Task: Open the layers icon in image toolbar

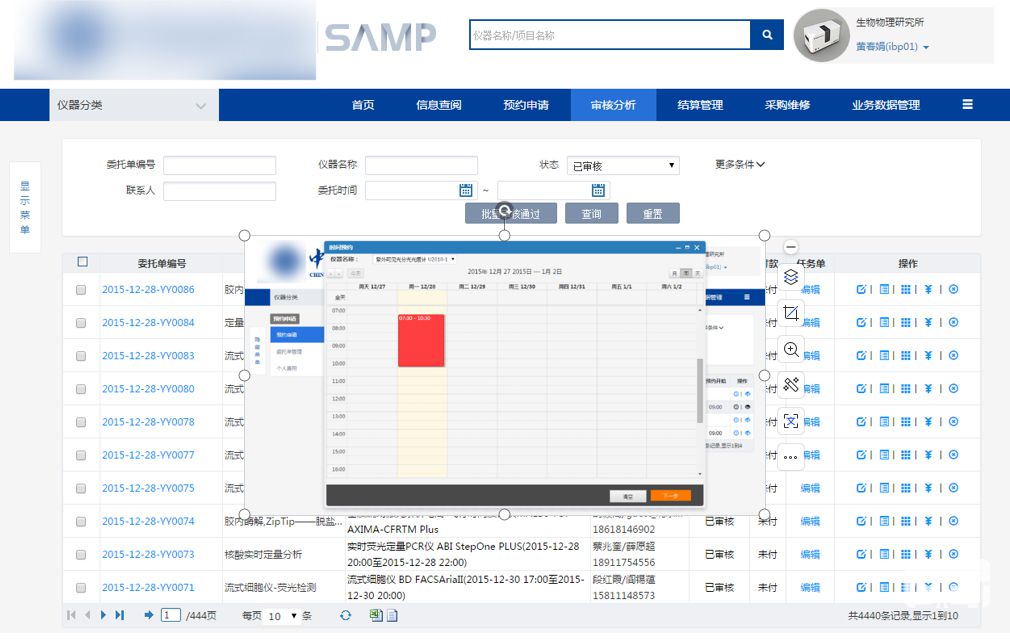Action: coord(791,277)
